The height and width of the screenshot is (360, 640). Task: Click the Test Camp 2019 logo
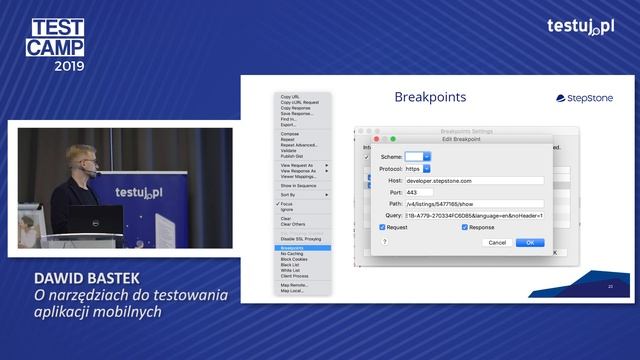(55, 45)
